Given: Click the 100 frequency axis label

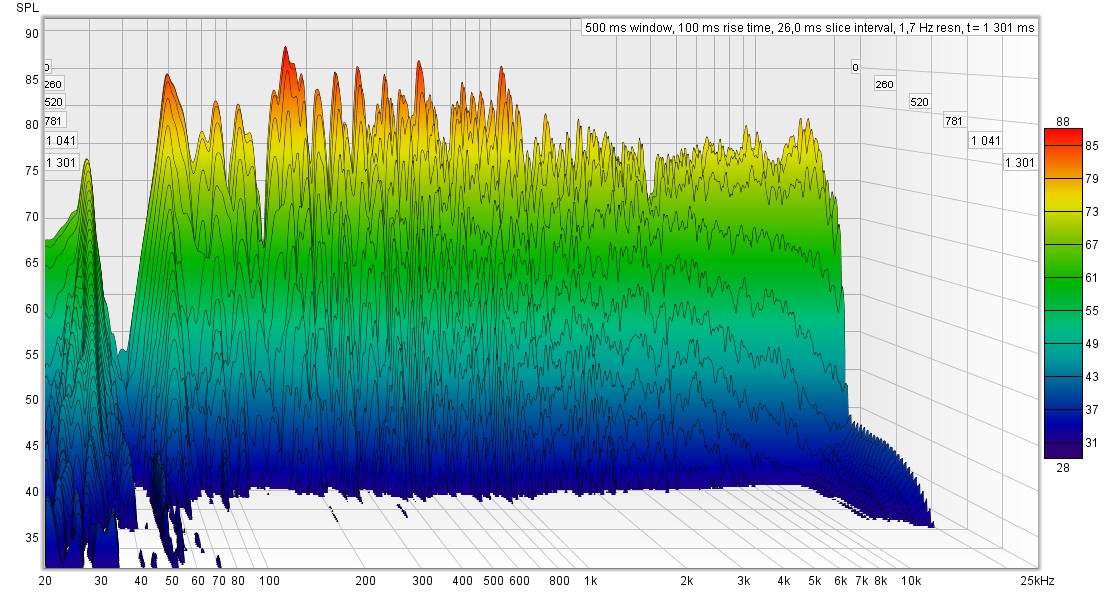Looking at the screenshot, I should (x=268, y=580).
